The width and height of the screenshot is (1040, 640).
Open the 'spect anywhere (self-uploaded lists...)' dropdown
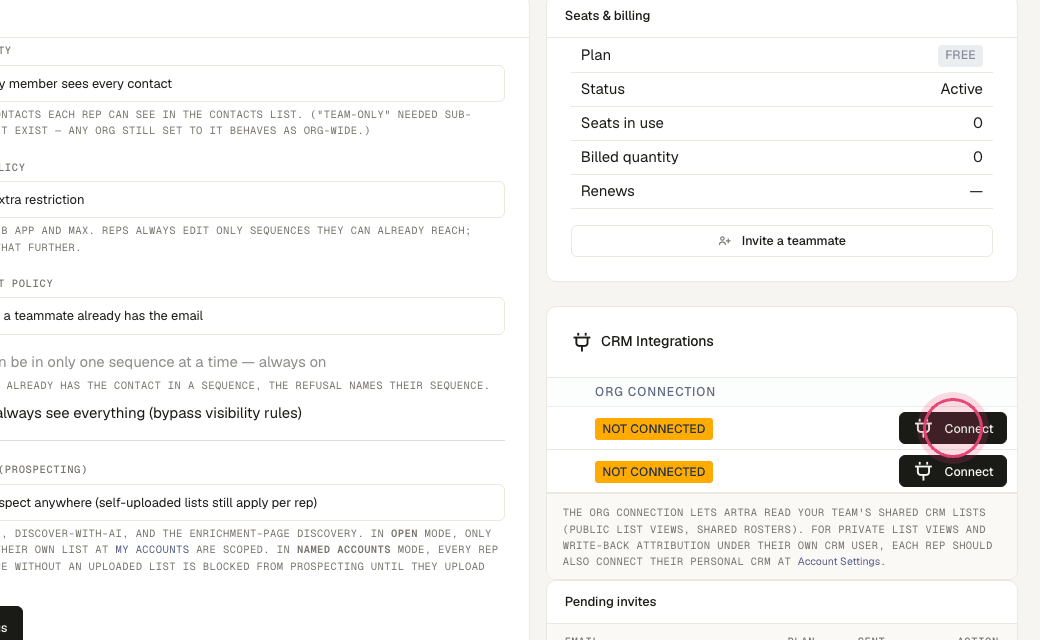click(x=252, y=503)
